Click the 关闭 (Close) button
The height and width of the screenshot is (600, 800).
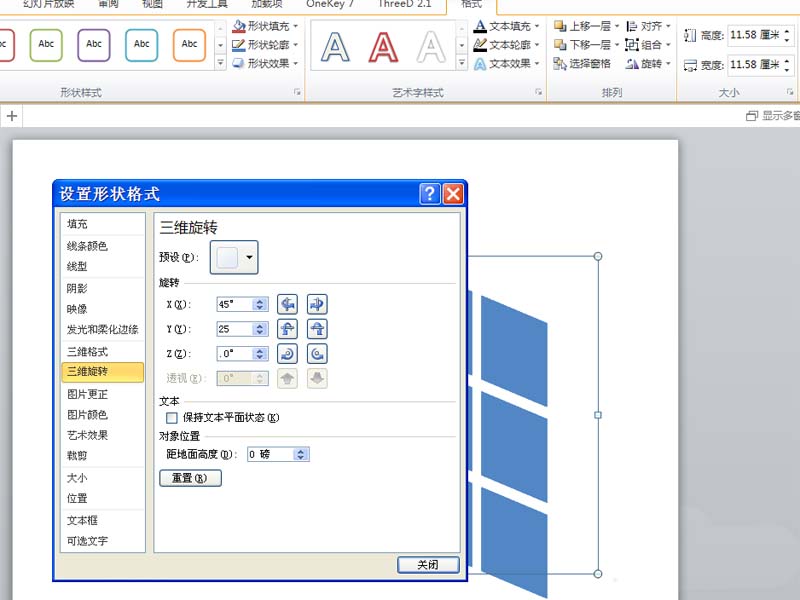tap(427, 564)
